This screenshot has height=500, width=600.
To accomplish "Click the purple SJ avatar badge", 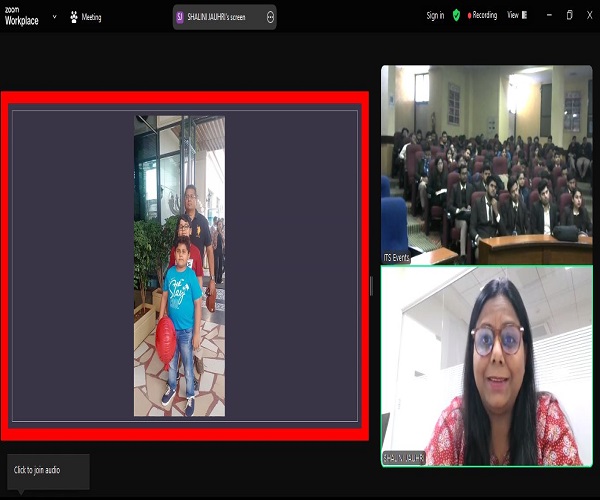I will pyautogui.click(x=180, y=17).
